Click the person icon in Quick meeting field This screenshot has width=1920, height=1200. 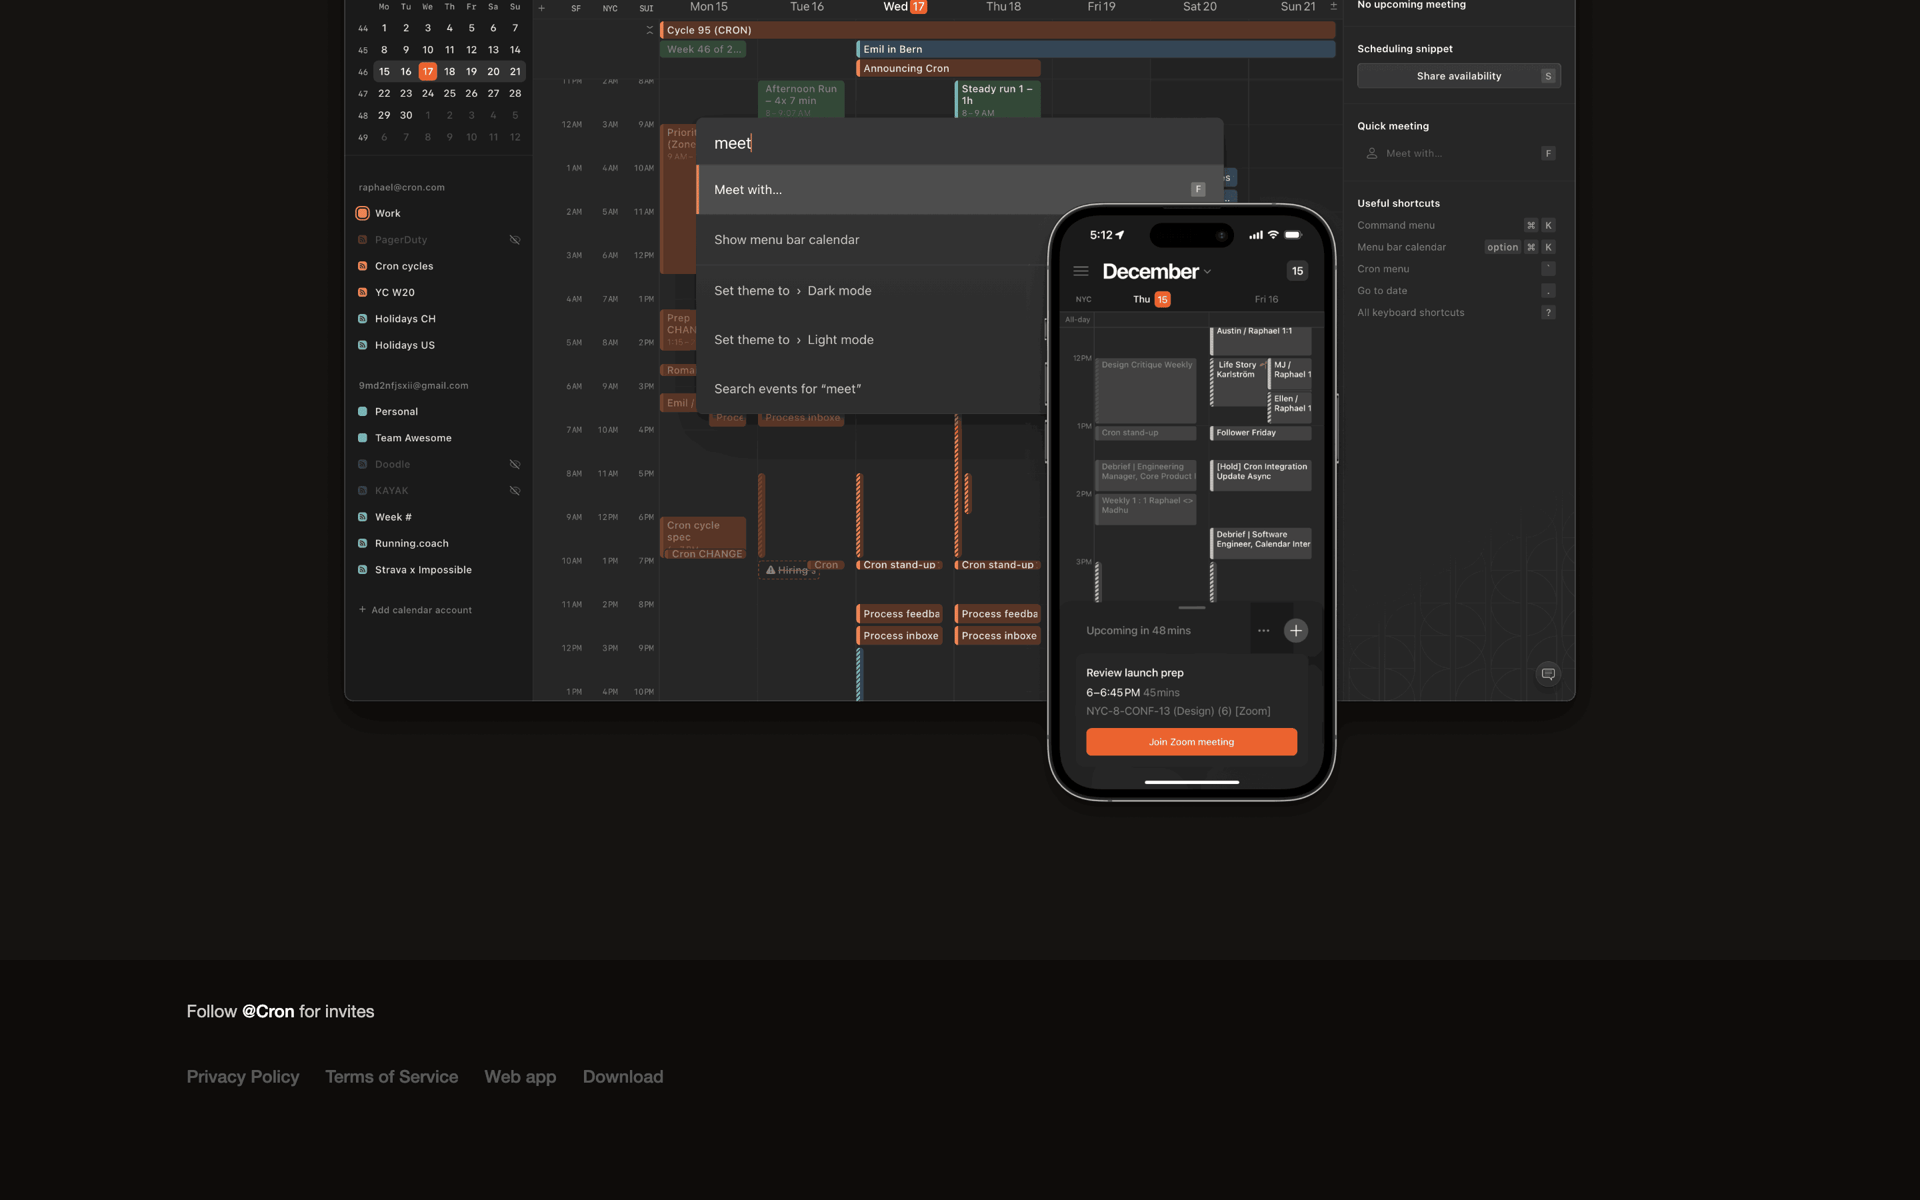pos(1372,153)
